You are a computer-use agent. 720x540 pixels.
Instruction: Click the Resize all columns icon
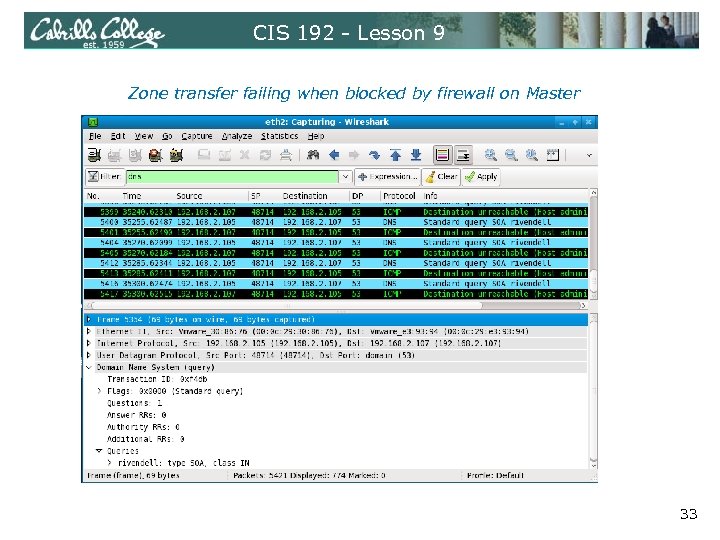552,155
